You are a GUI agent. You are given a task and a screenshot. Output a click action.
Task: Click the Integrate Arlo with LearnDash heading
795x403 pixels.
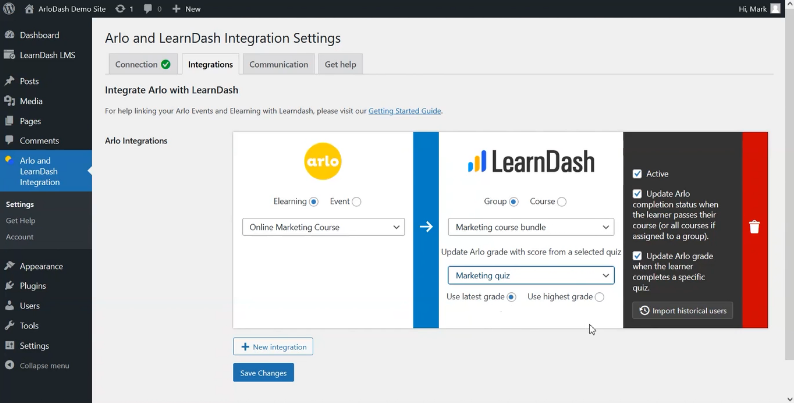point(171,90)
